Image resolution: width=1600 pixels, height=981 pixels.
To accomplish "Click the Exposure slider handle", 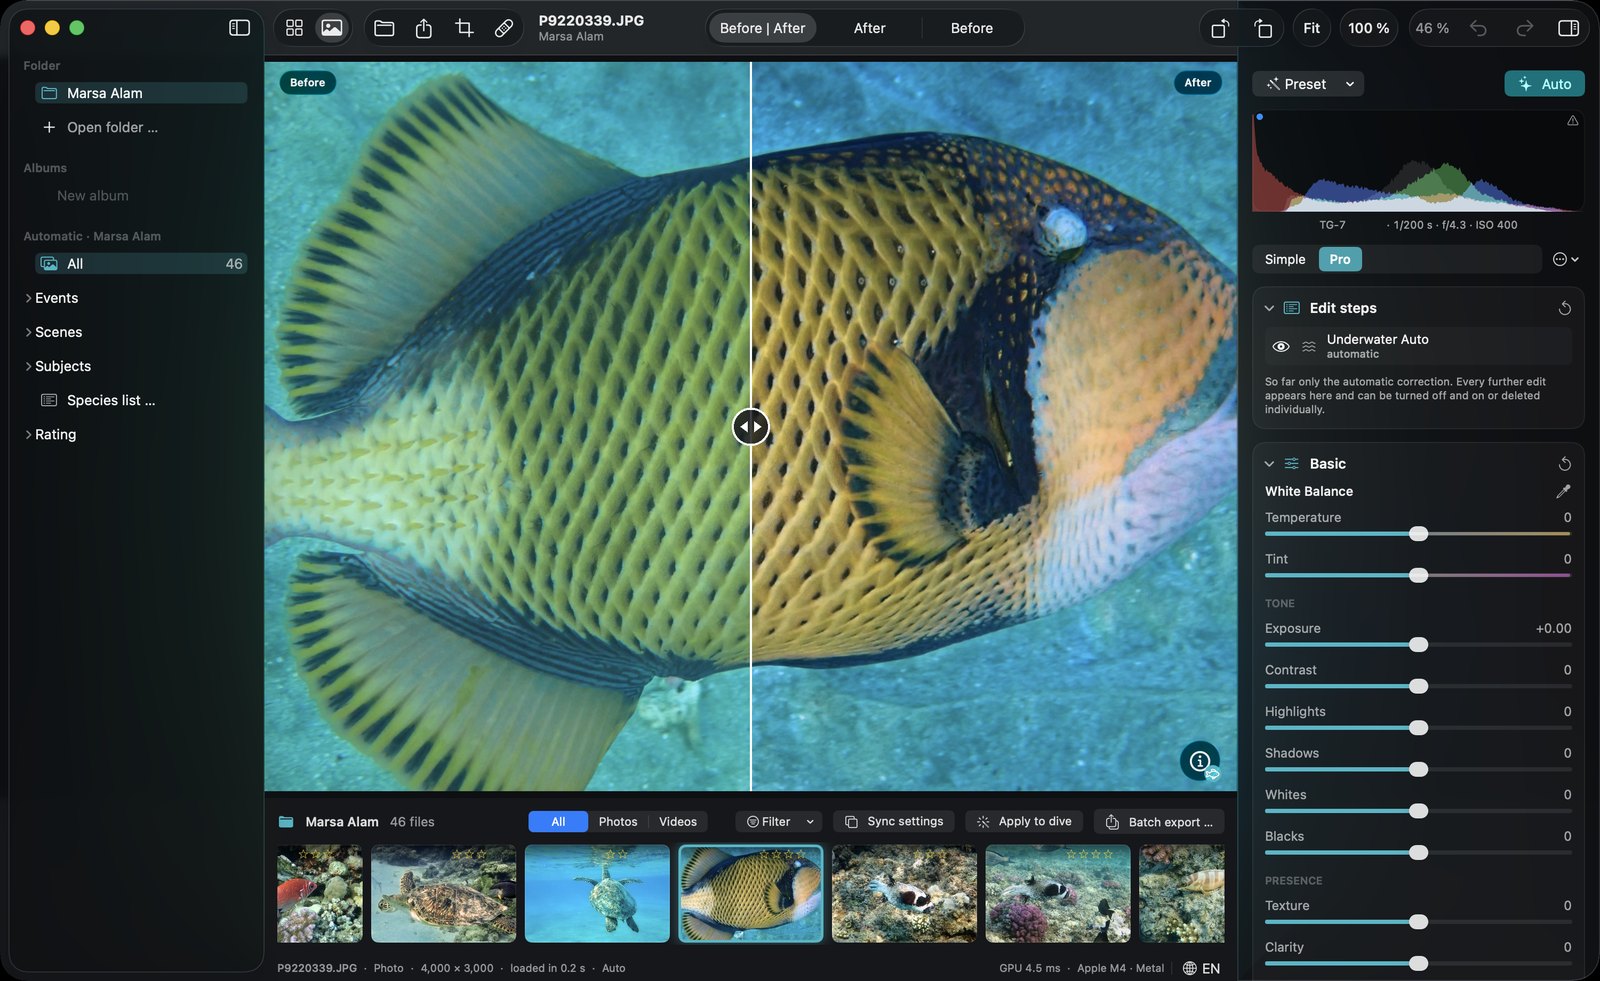I will tap(1418, 645).
